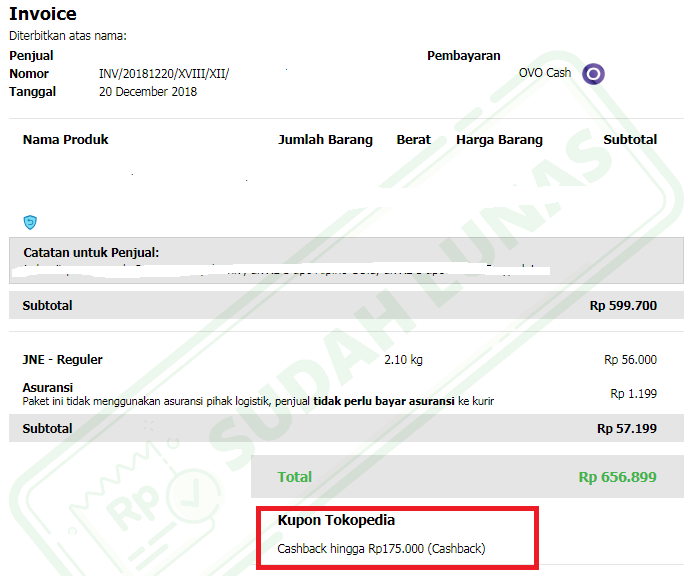The height and width of the screenshot is (576, 694).
Task: Click the Jumlah Barang column header
Action: (325, 140)
